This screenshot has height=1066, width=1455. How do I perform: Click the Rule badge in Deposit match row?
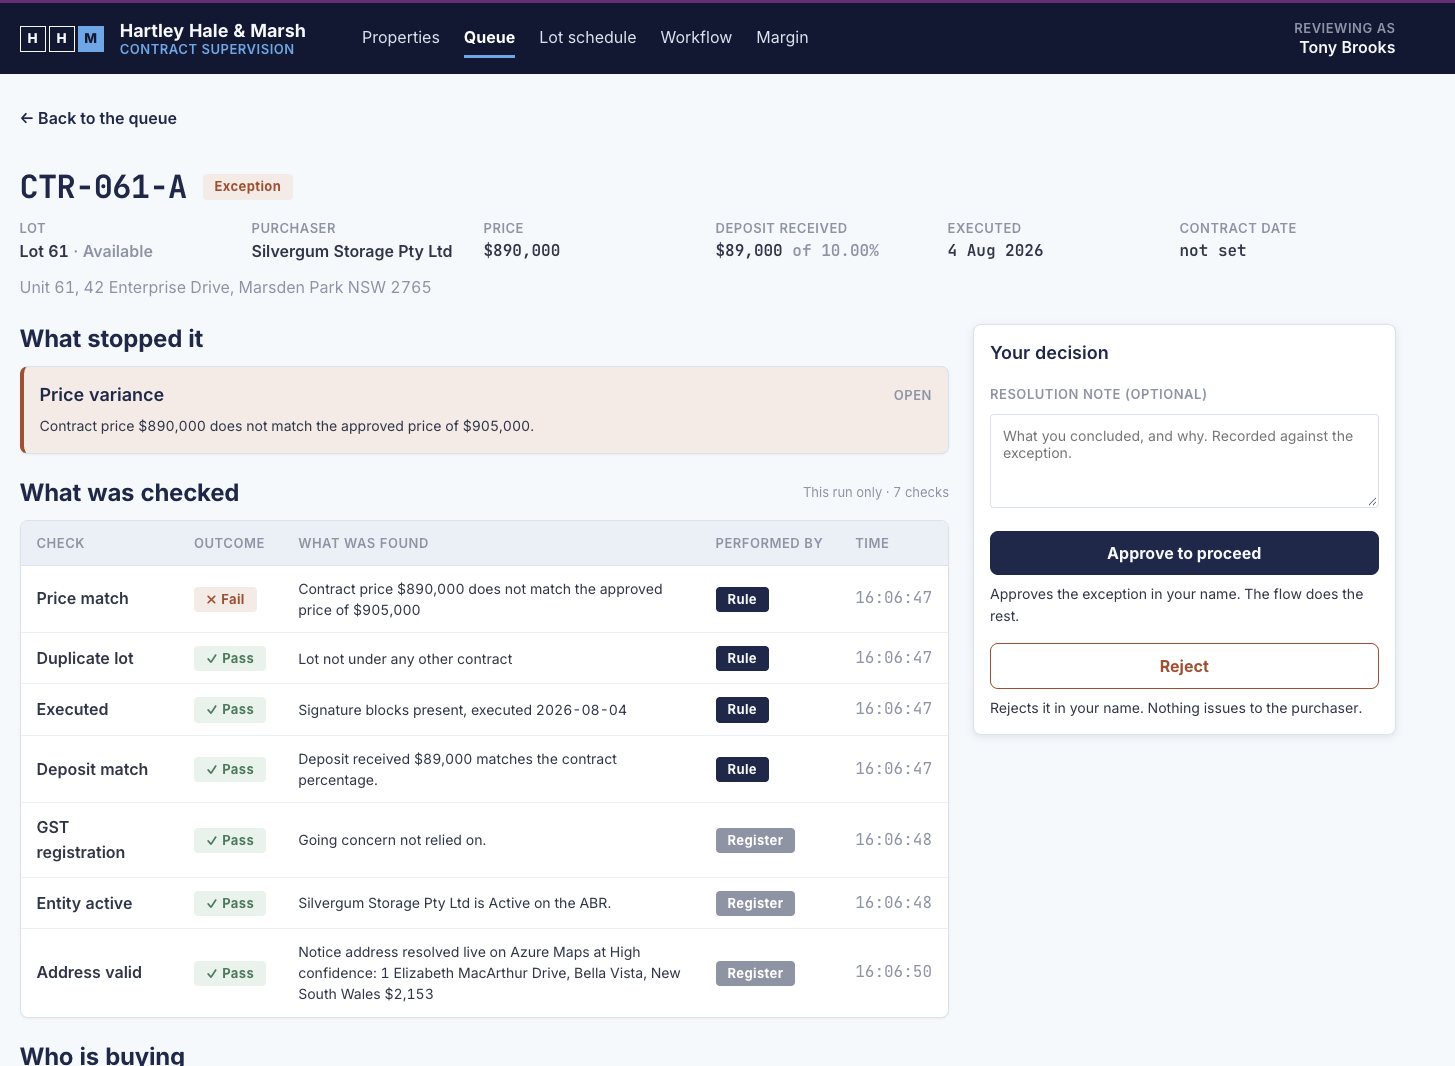(742, 769)
